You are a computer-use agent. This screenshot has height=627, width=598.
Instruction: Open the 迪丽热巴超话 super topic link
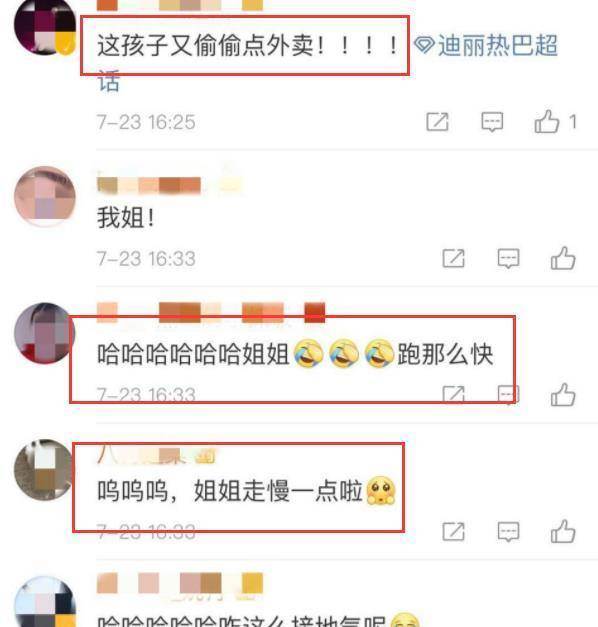coord(486,45)
